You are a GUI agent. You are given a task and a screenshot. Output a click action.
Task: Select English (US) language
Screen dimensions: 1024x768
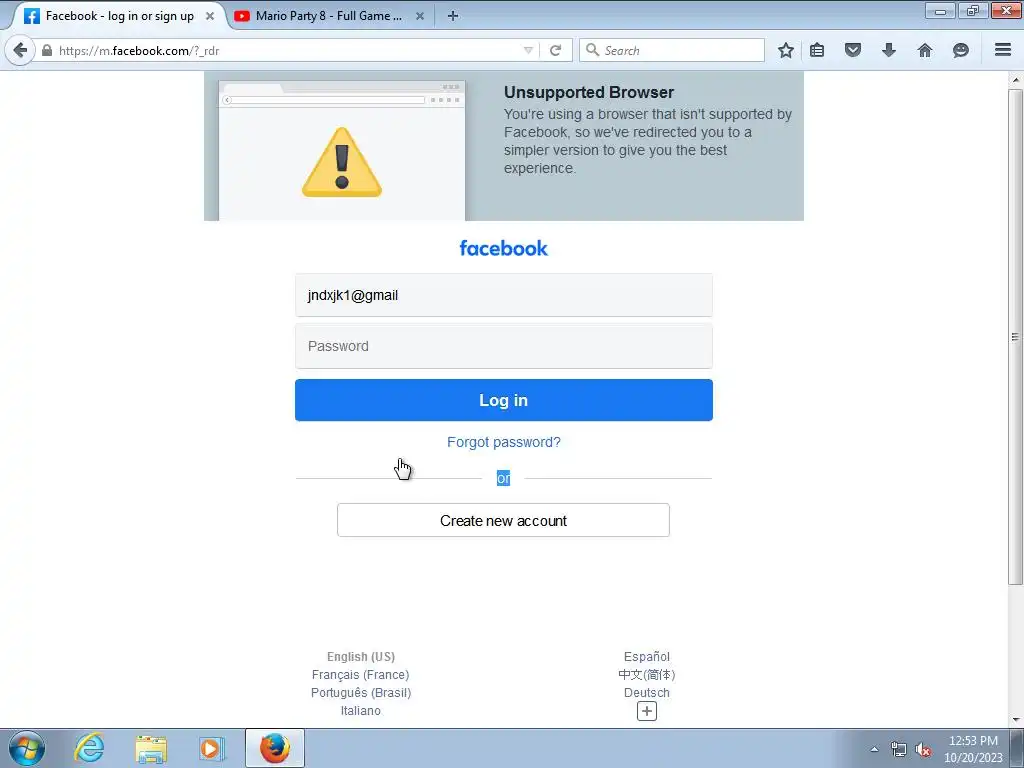tap(361, 657)
